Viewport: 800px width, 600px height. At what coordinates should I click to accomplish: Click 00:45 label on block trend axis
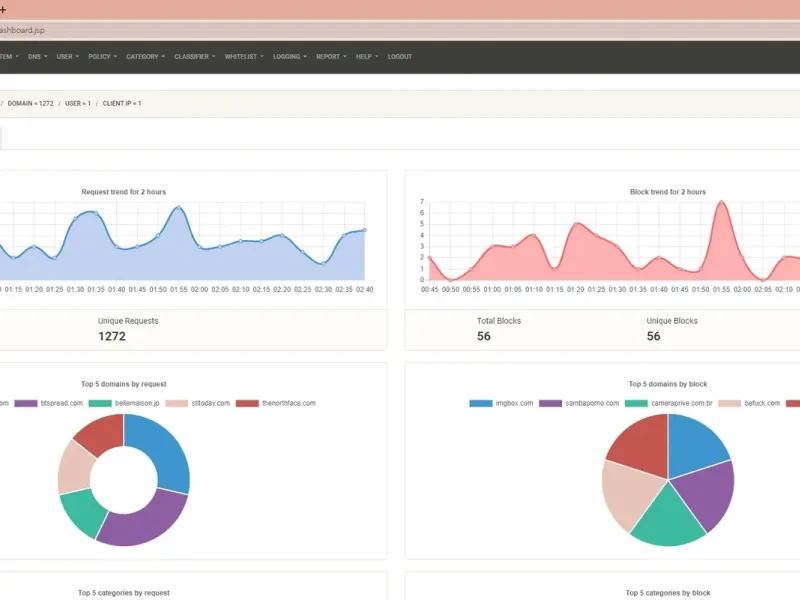tap(430, 289)
